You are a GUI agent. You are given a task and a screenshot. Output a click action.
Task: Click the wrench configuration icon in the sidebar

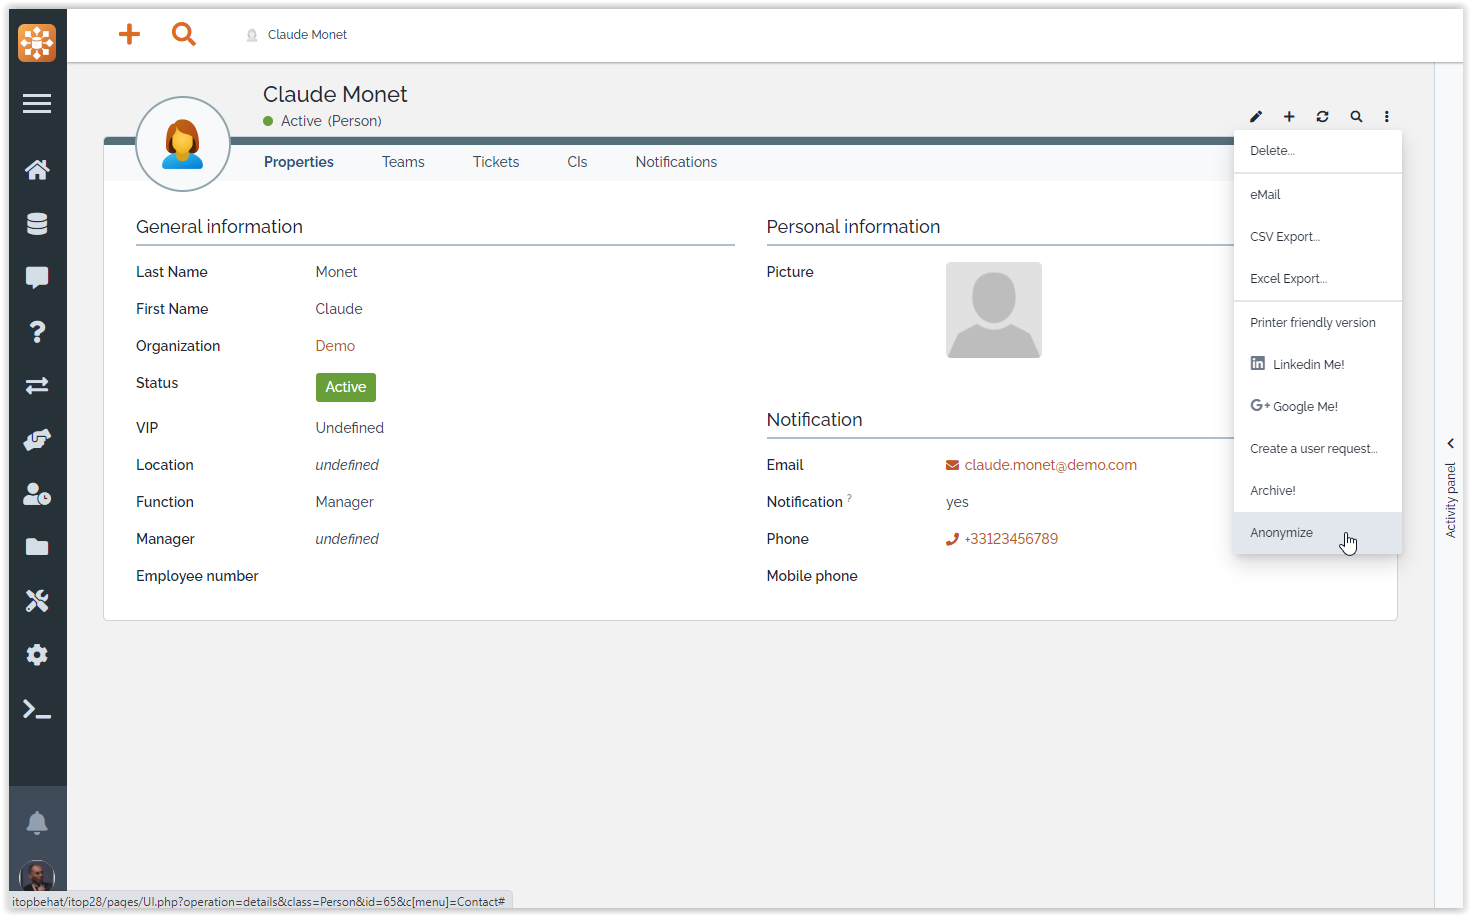(37, 600)
